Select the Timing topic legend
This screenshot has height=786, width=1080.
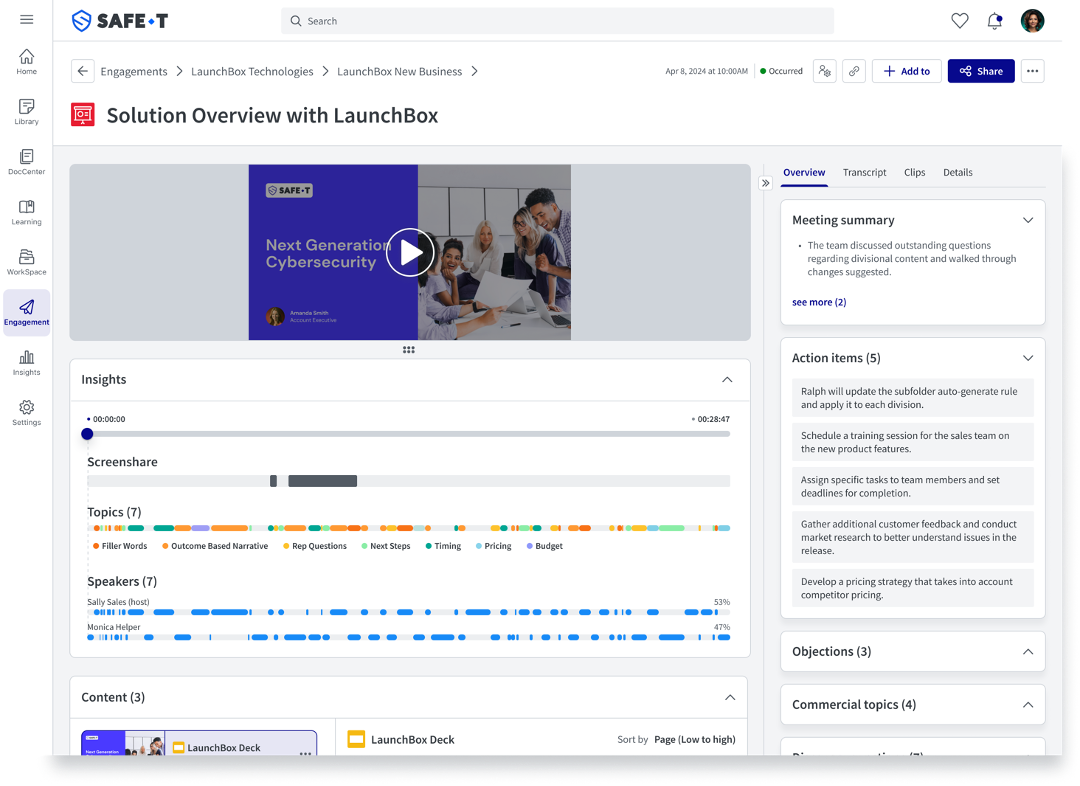click(x=443, y=546)
